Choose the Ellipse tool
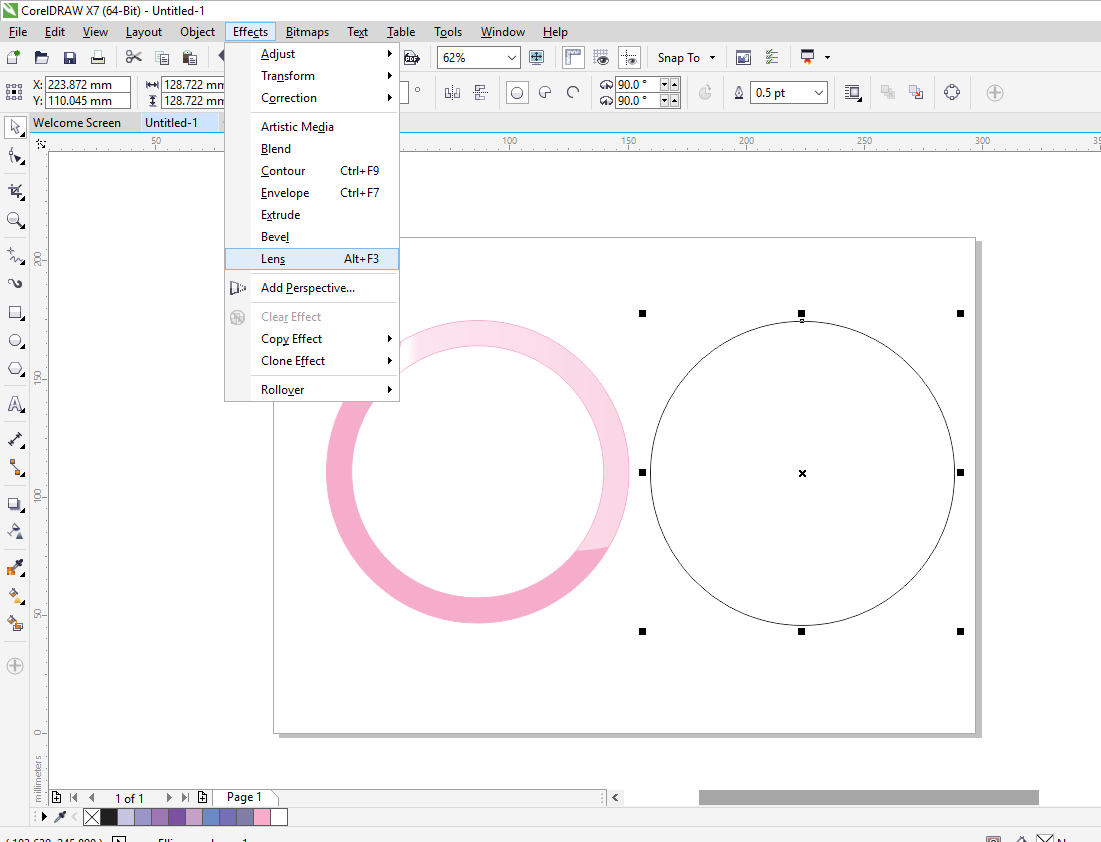Viewport: 1101px width, 842px height. click(15, 341)
